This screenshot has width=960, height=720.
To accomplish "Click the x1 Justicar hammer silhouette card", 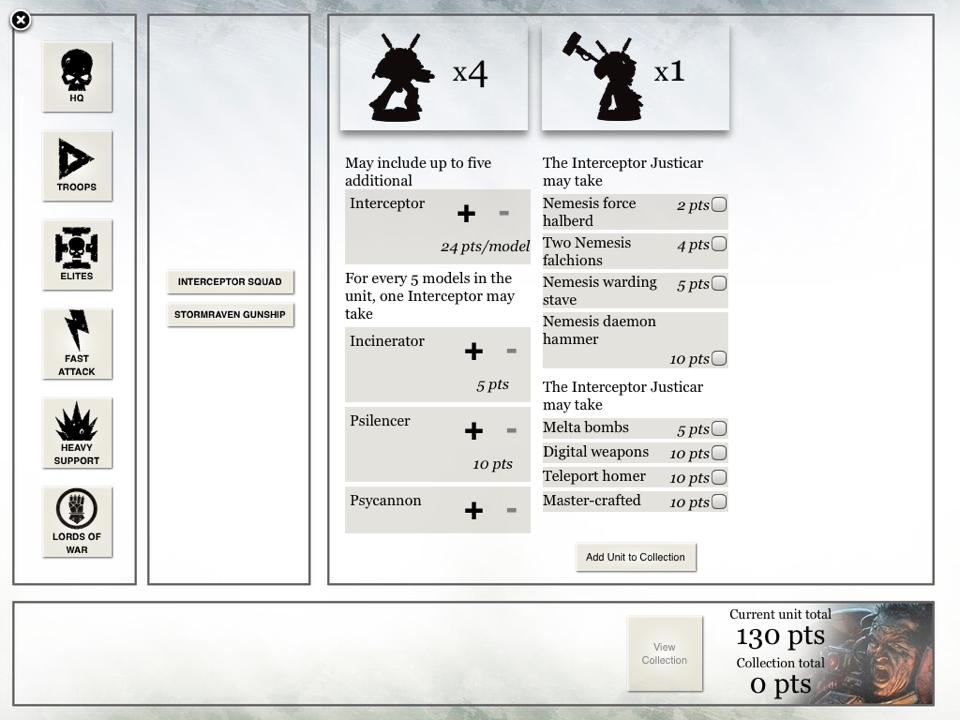I will [x=636, y=77].
